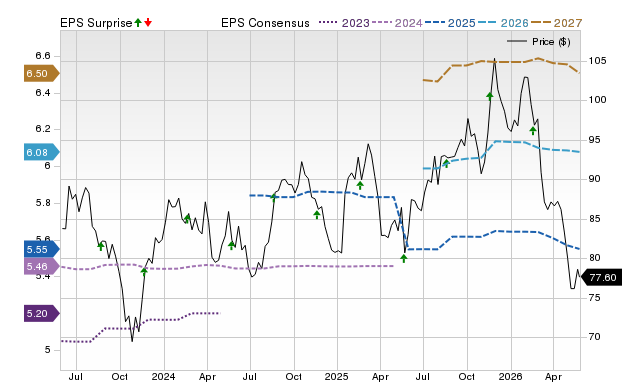Click the green surprise arrow at the start of the 2025 consensus line

[273, 198]
